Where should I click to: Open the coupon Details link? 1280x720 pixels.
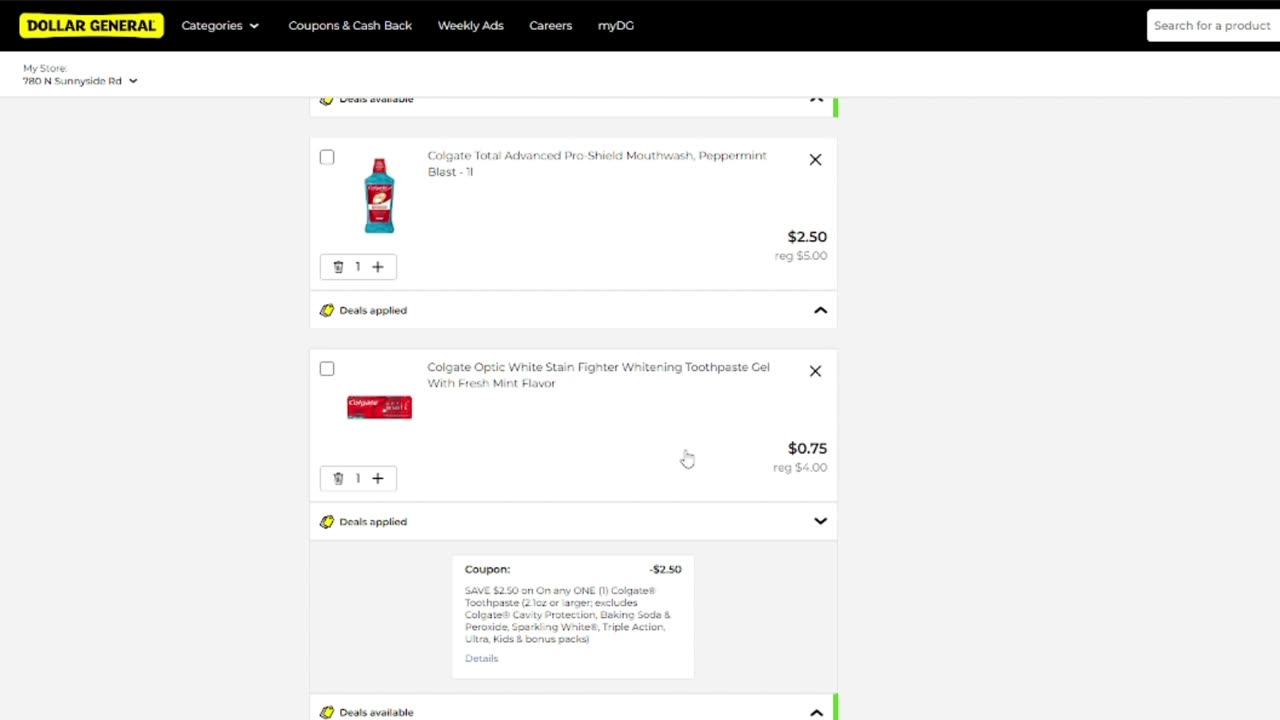tap(481, 658)
